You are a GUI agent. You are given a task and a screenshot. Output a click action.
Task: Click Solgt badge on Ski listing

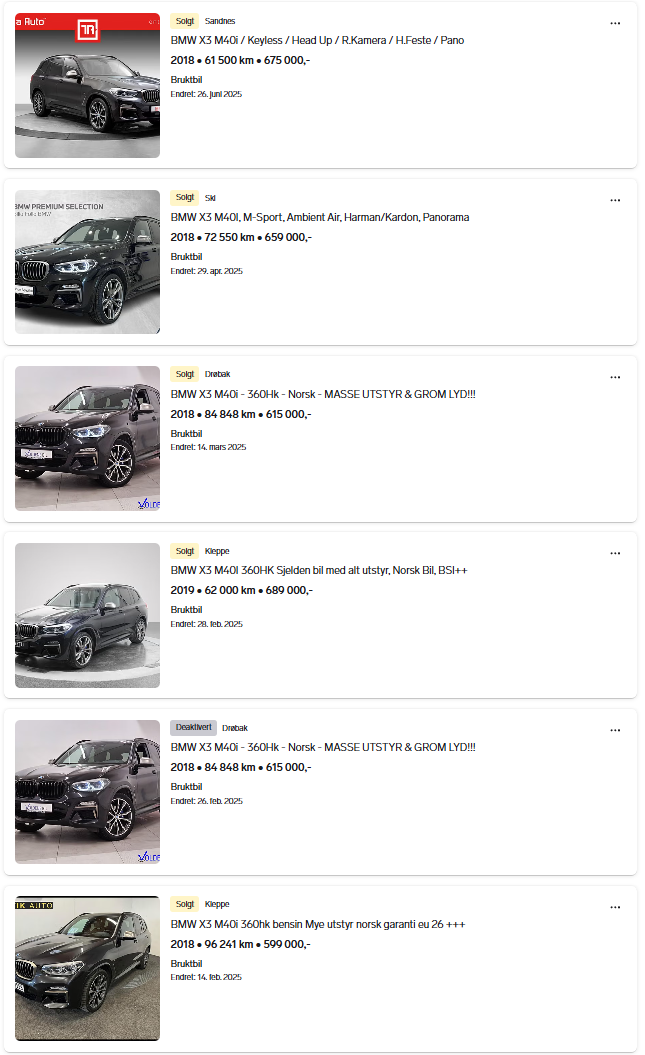coord(185,198)
